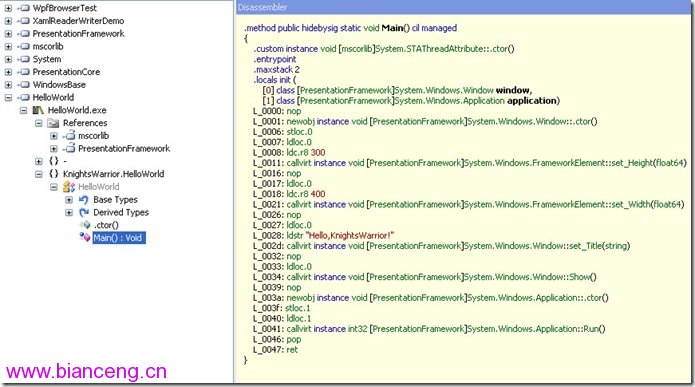Expand mscorlib under References
Screen dimensions: 695x387
54,136
